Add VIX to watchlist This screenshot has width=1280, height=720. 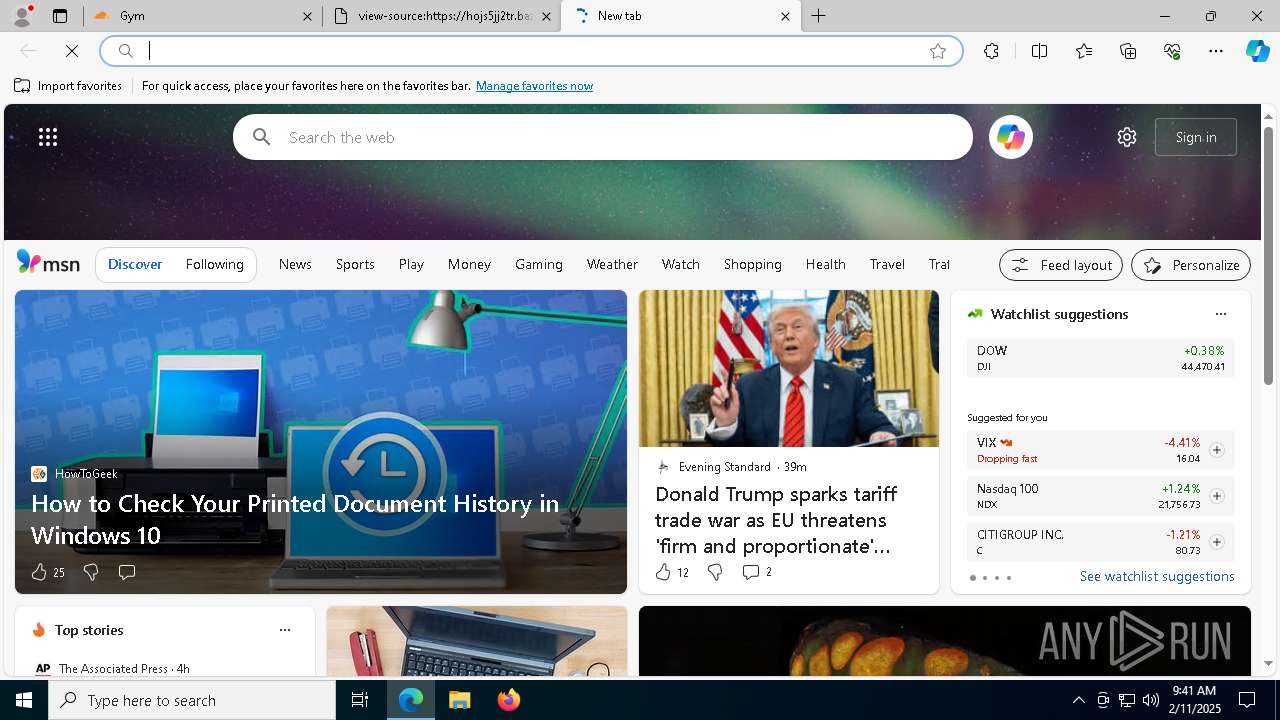(1216, 450)
